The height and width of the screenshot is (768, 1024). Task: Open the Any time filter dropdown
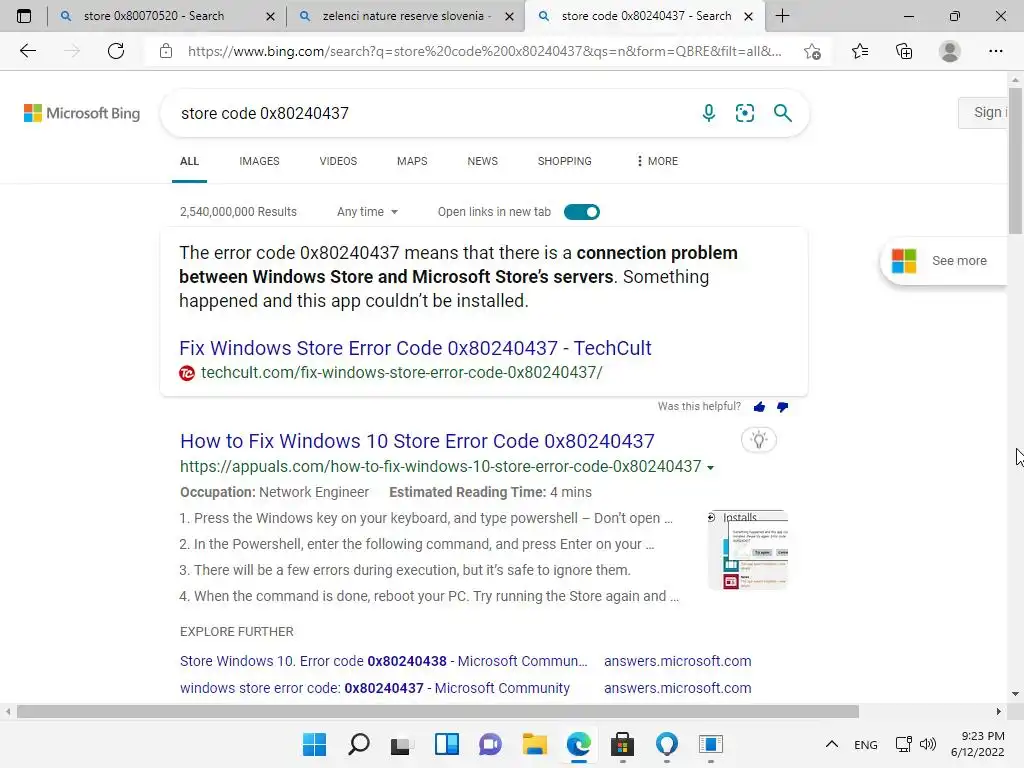coord(367,212)
